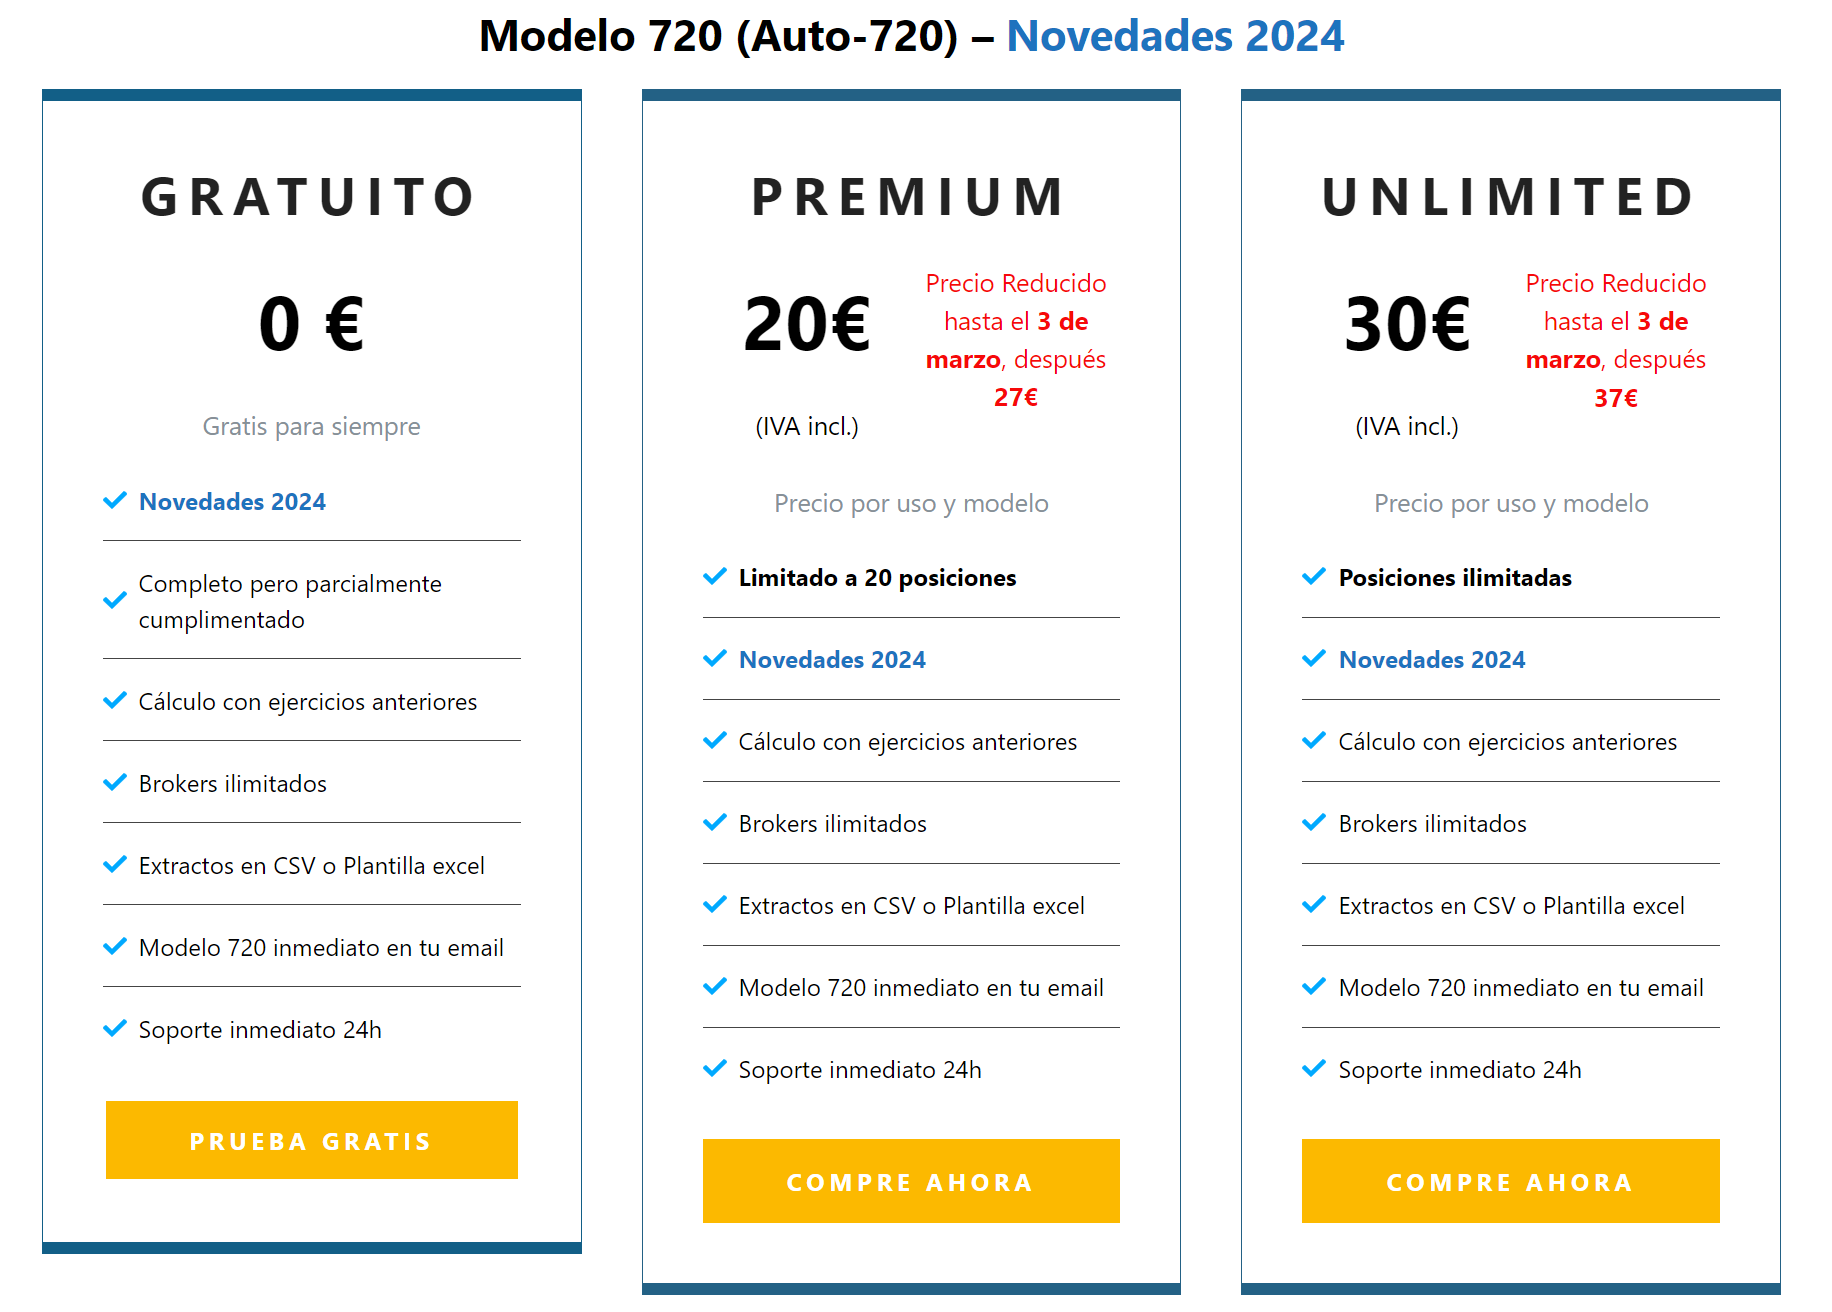Click the checkmark beside Extractos en CSV o Plantilla excel in Premium

click(x=714, y=905)
